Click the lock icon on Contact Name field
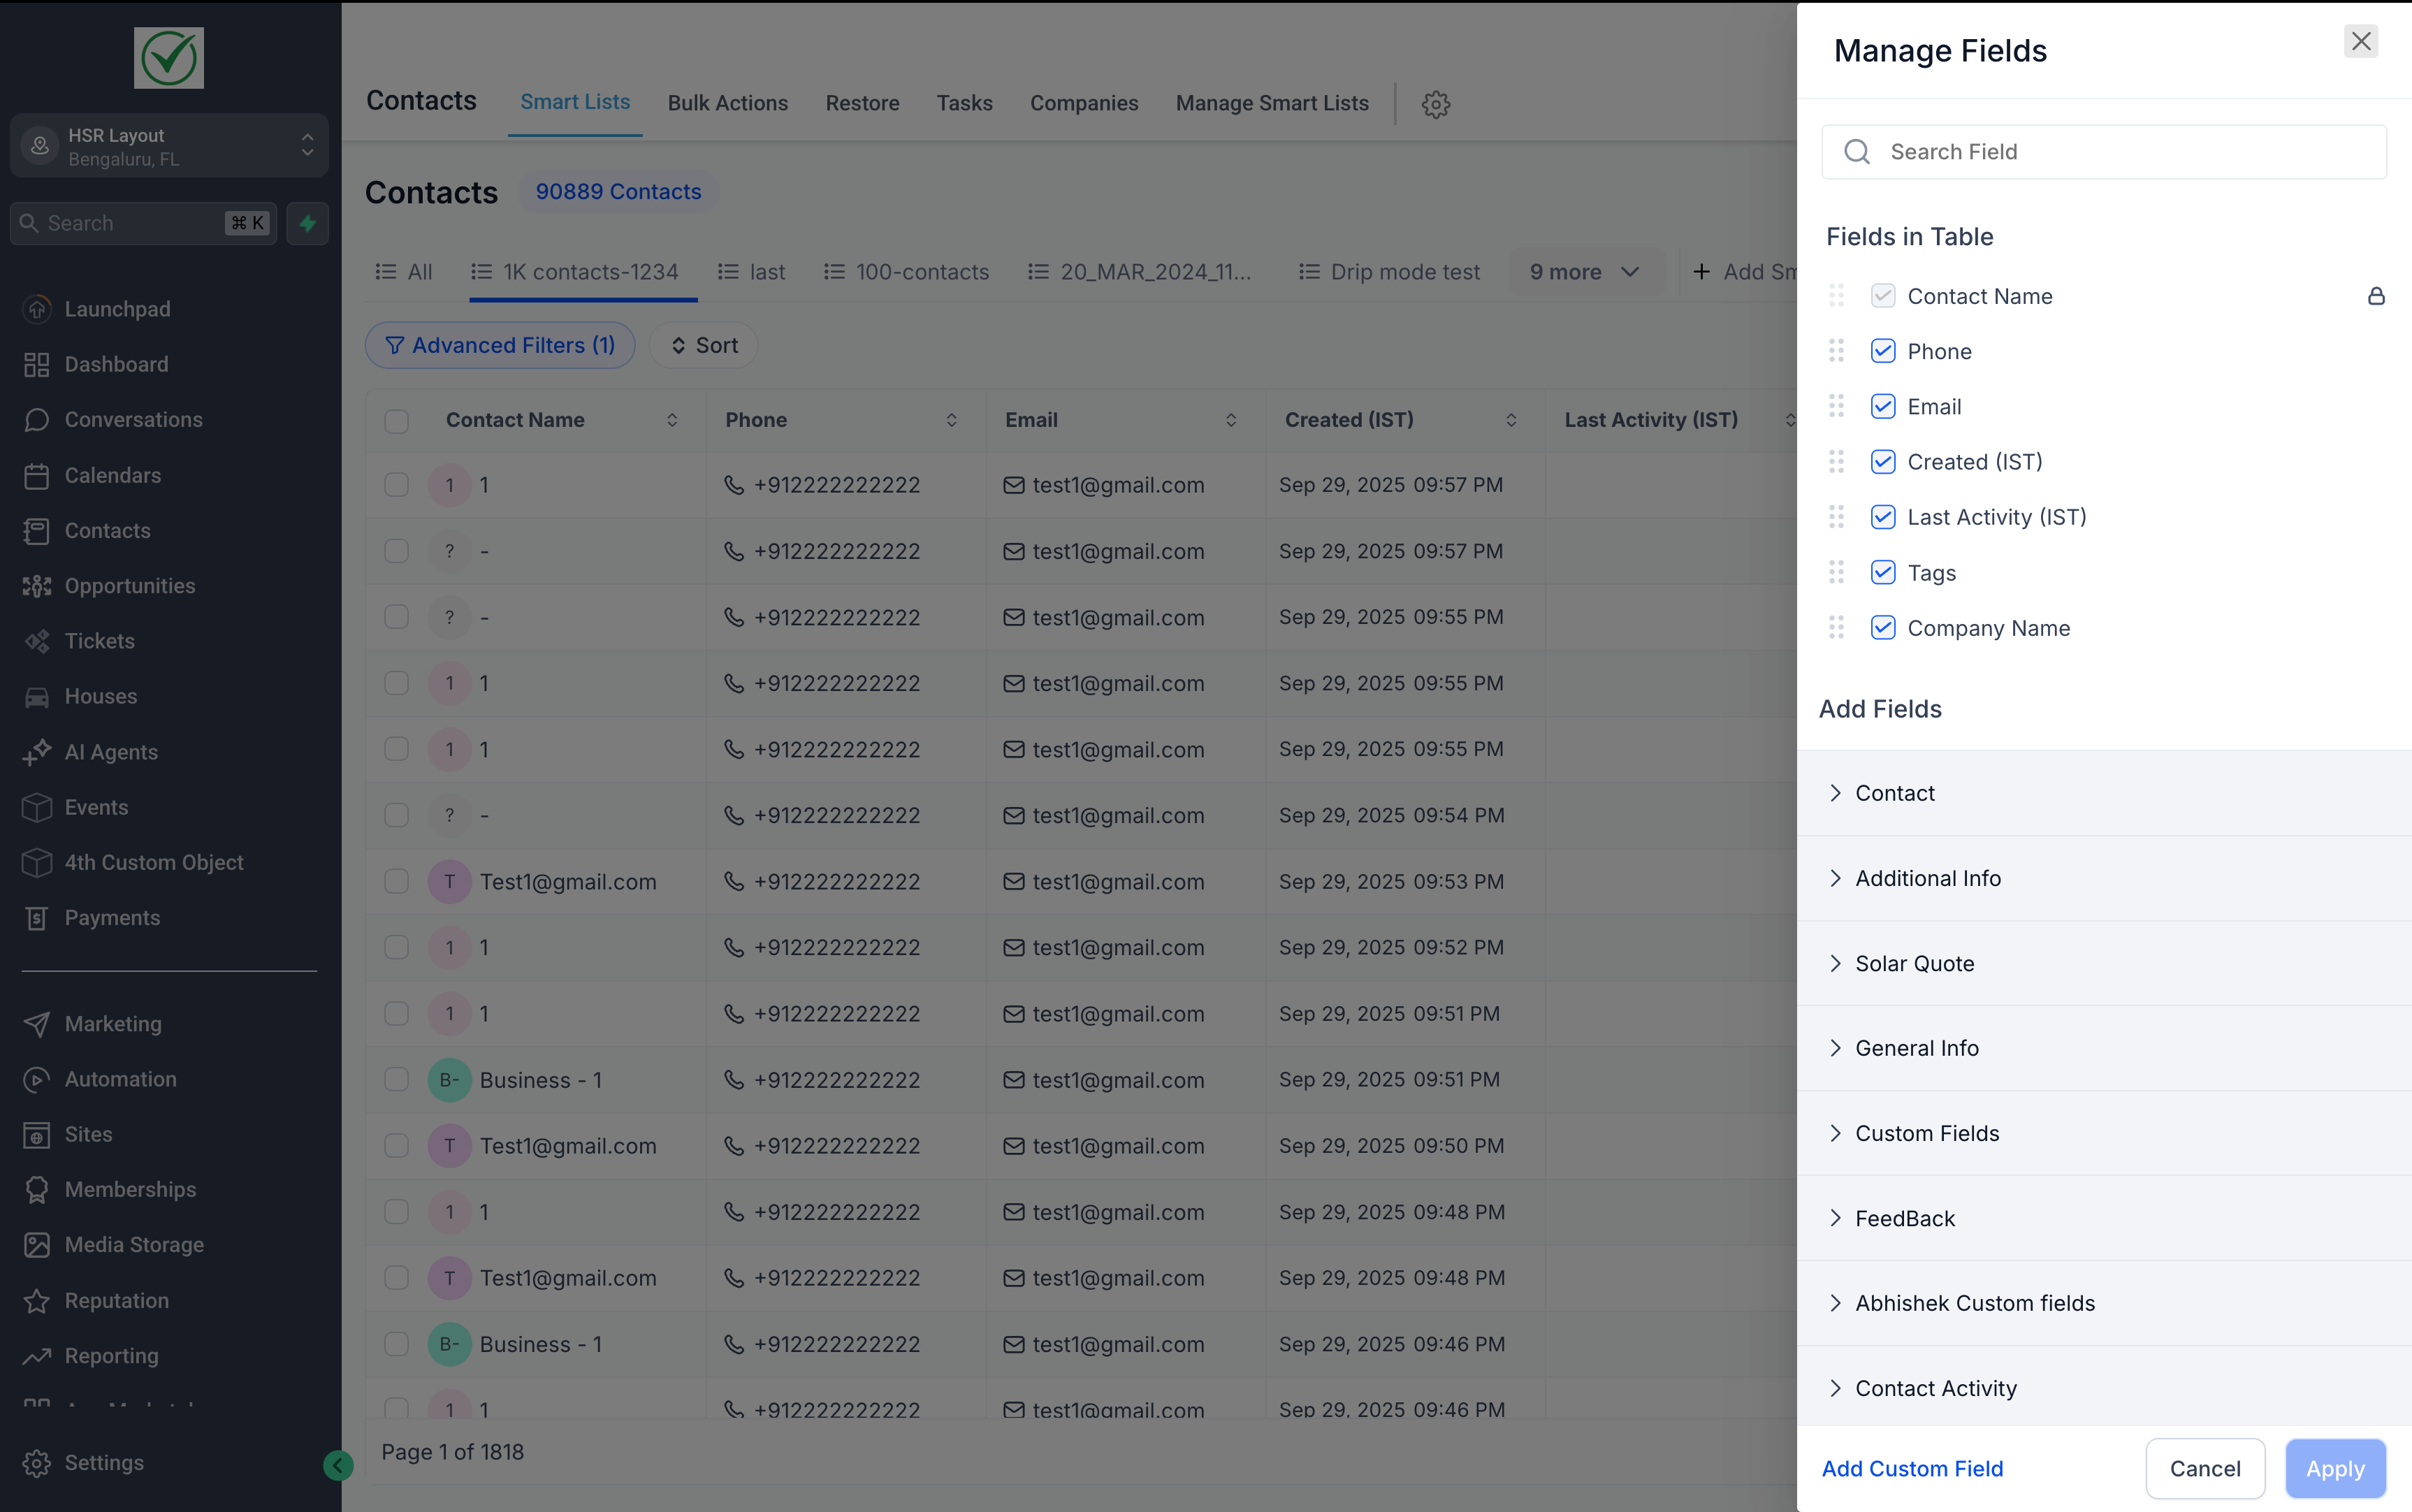The image size is (2412, 1512). coord(2375,295)
